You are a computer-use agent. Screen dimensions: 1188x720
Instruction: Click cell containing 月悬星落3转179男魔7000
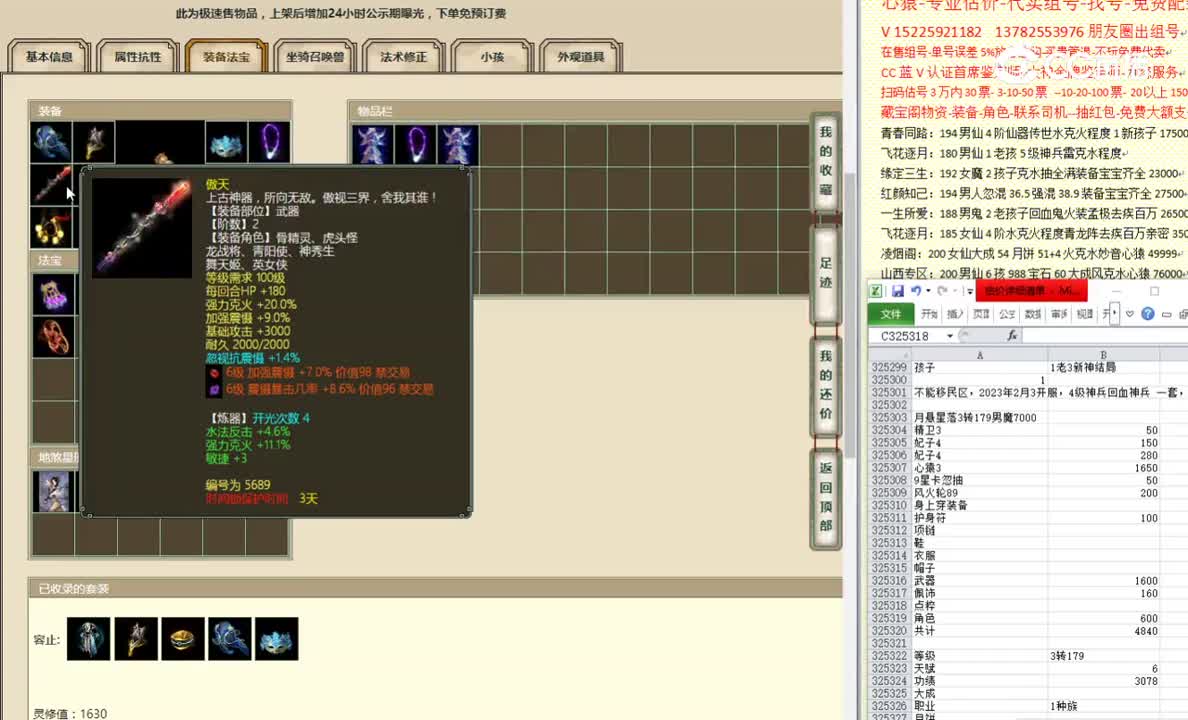[x=980, y=418]
